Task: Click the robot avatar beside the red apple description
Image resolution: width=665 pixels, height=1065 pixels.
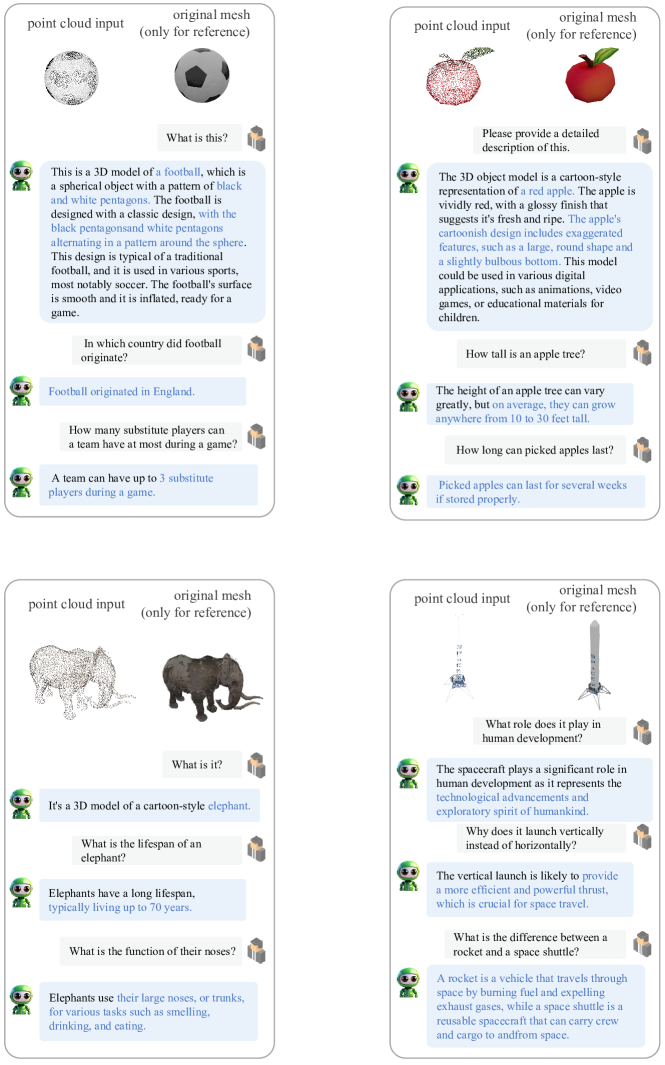Action: [x=408, y=179]
